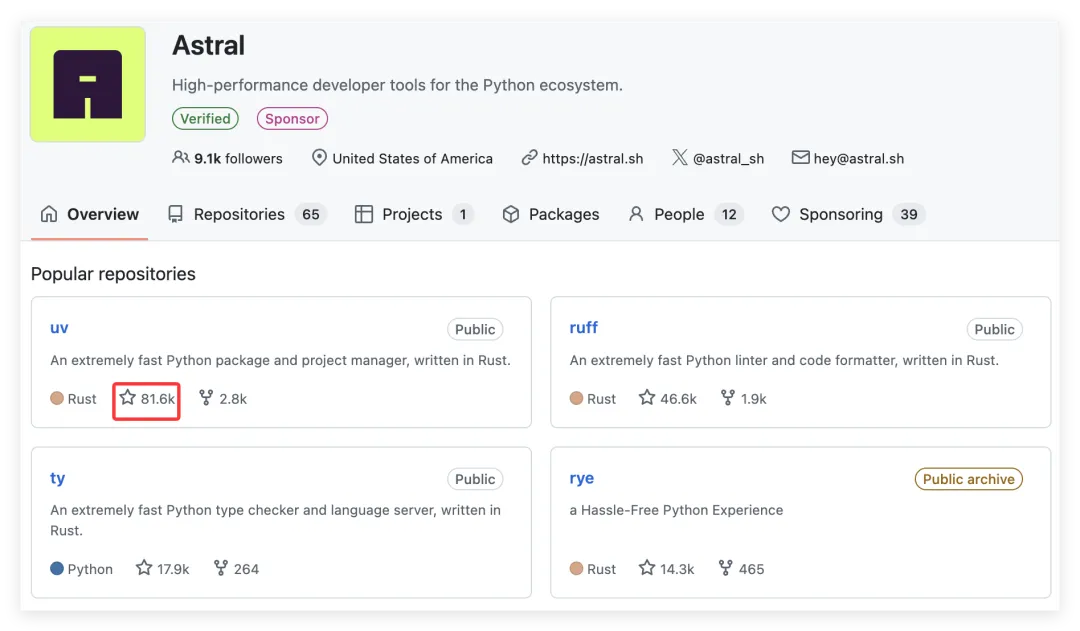Click the Sponsor badge button
Screen dimensions: 1080x631
pyautogui.click(x=292, y=118)
